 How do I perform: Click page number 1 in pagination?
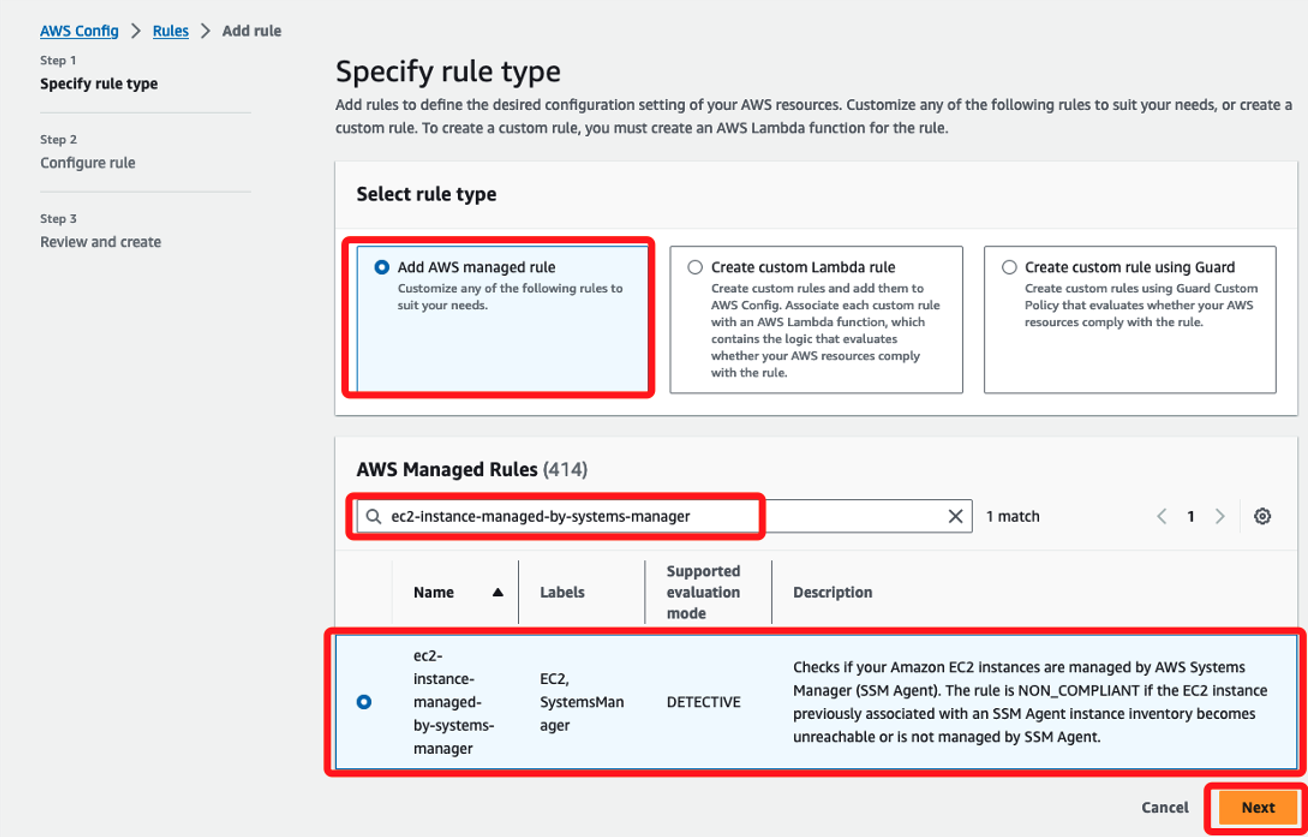click(1191, 516)
